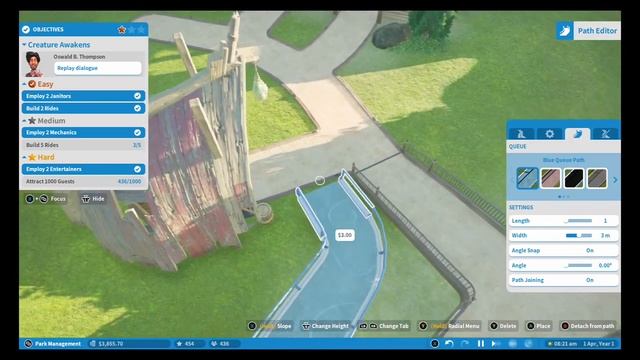Viewport: 640px width, 360px height.
Task: Click Oswald B. Thompson's portrait
Action: [34, 64]
